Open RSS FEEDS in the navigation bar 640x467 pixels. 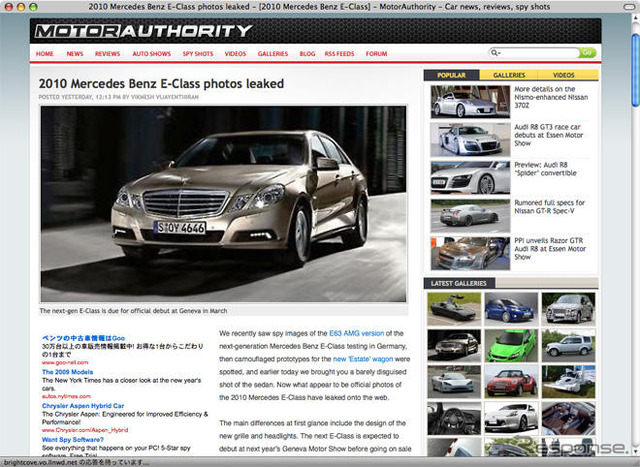(x=340, y=53)
